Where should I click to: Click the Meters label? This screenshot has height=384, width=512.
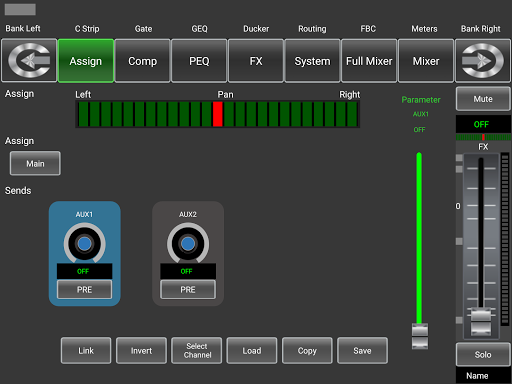click(424, 29)
